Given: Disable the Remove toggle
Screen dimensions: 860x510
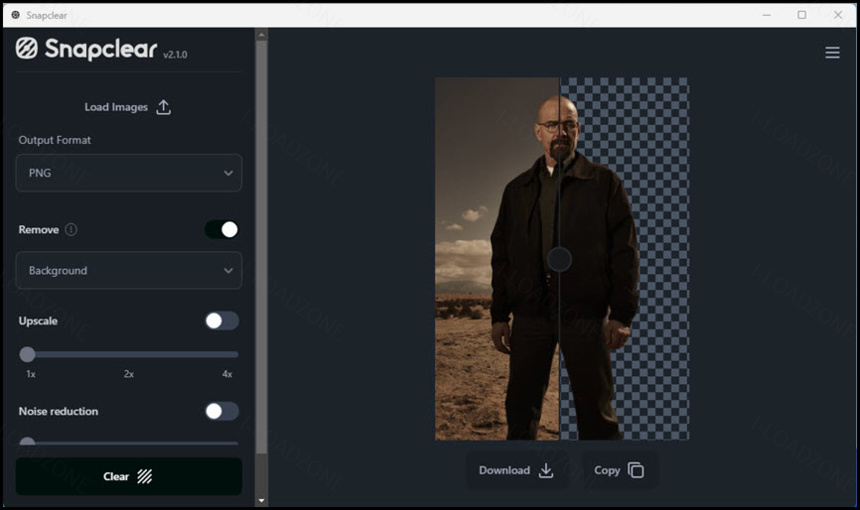Looking at the screenshot, I should (222, 230).
